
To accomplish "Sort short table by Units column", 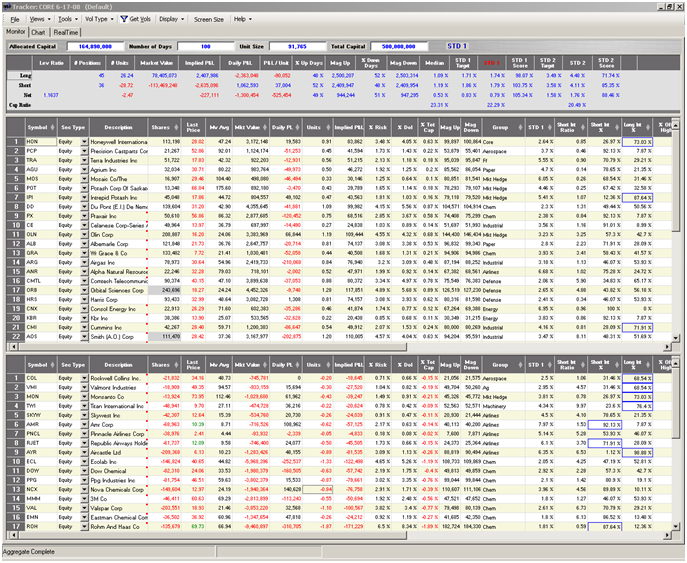I will click(318, 365).
